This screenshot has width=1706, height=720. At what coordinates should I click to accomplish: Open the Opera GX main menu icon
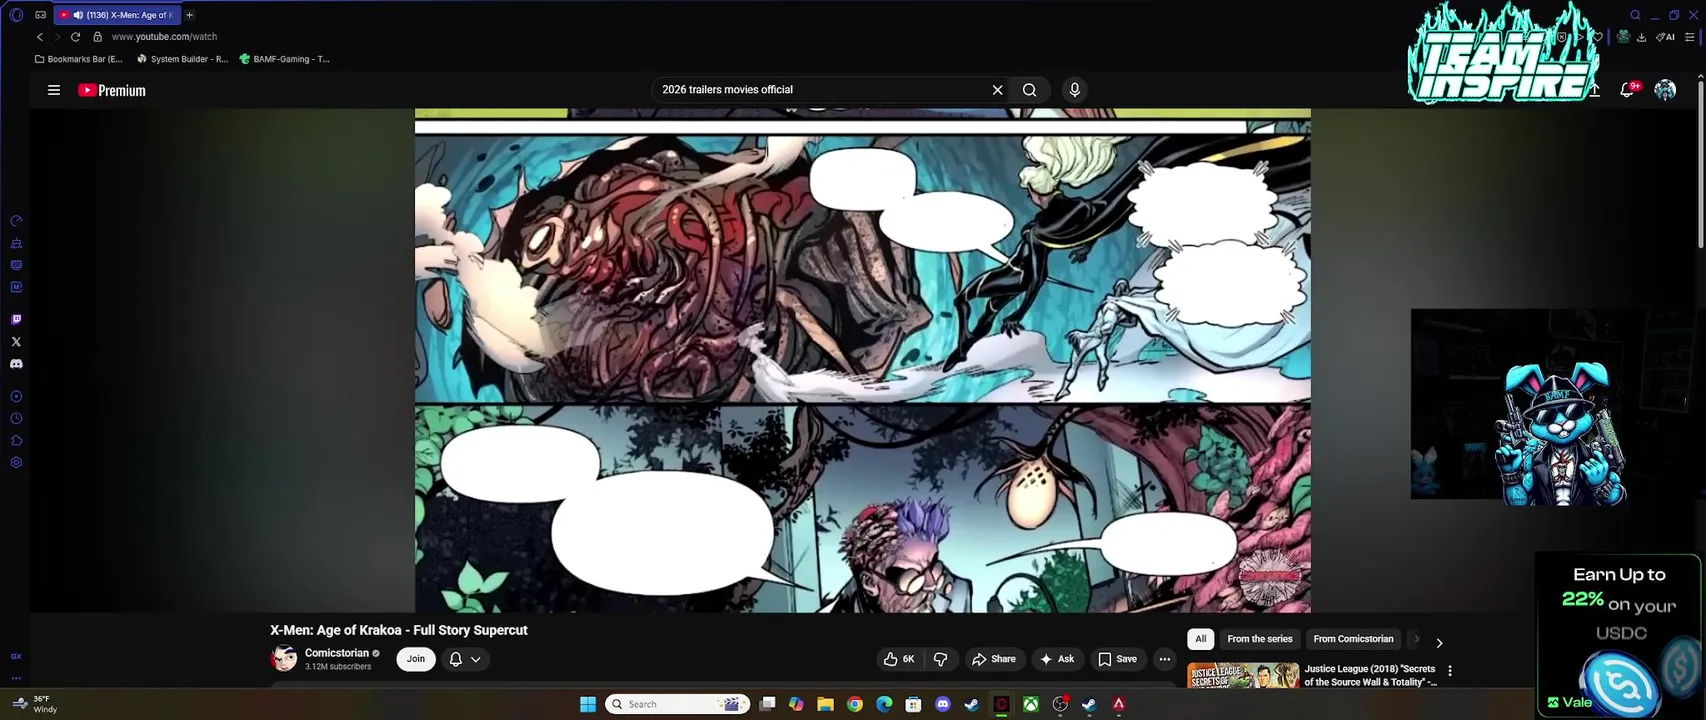(x=16, y=15)
